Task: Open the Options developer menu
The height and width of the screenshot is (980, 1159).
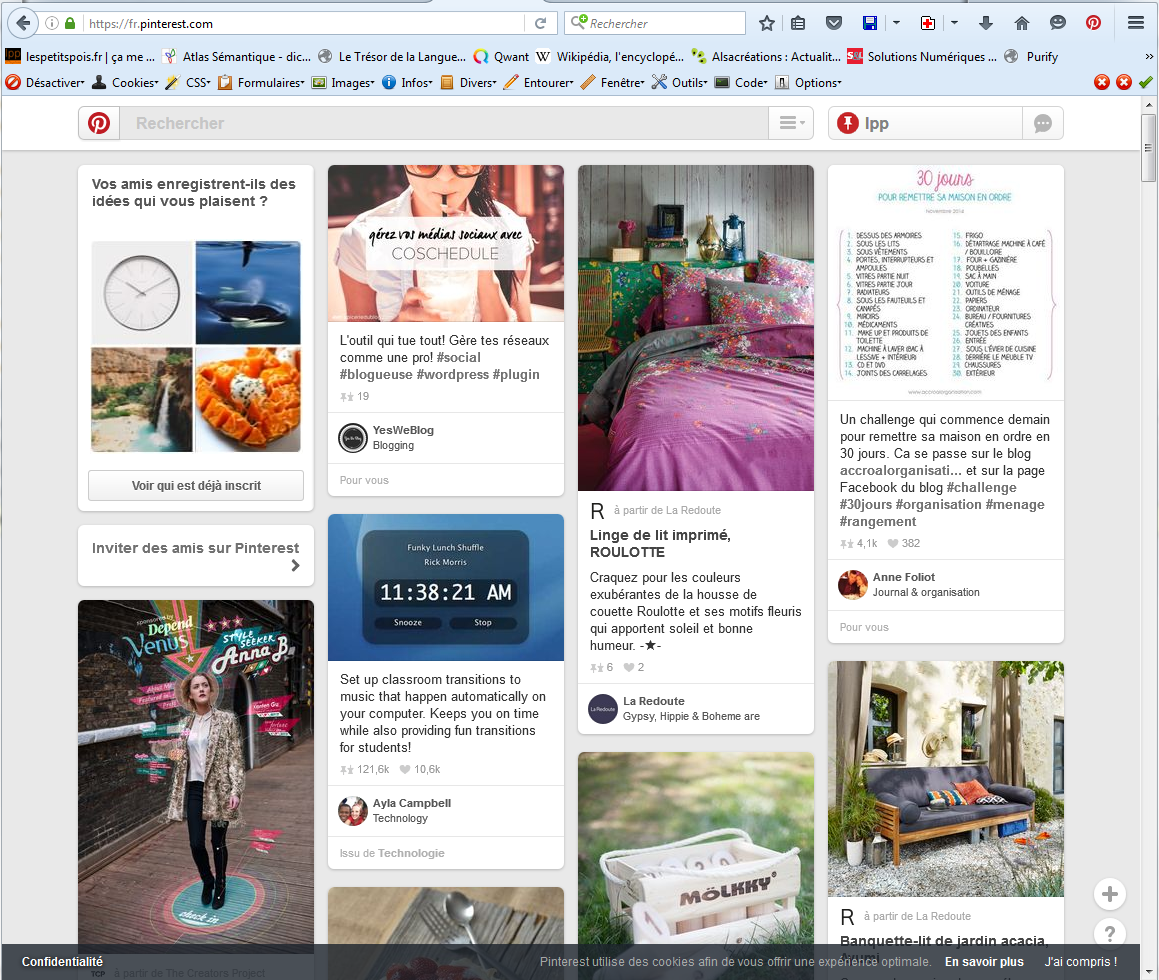Action: (809, 83)
